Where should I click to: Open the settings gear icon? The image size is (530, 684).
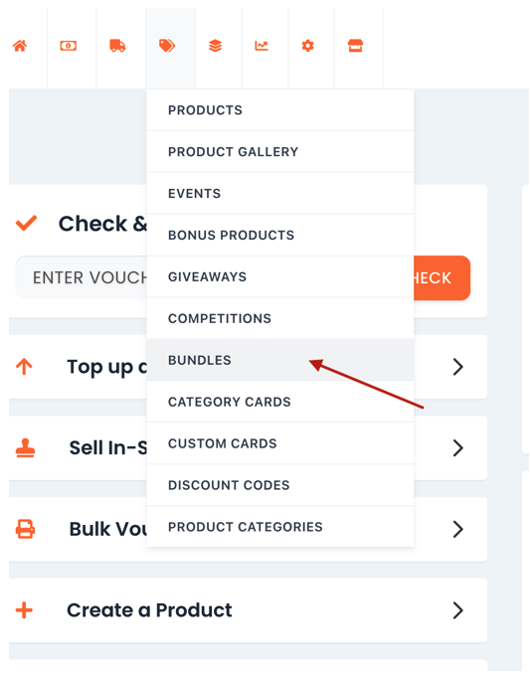pos(308,45)
